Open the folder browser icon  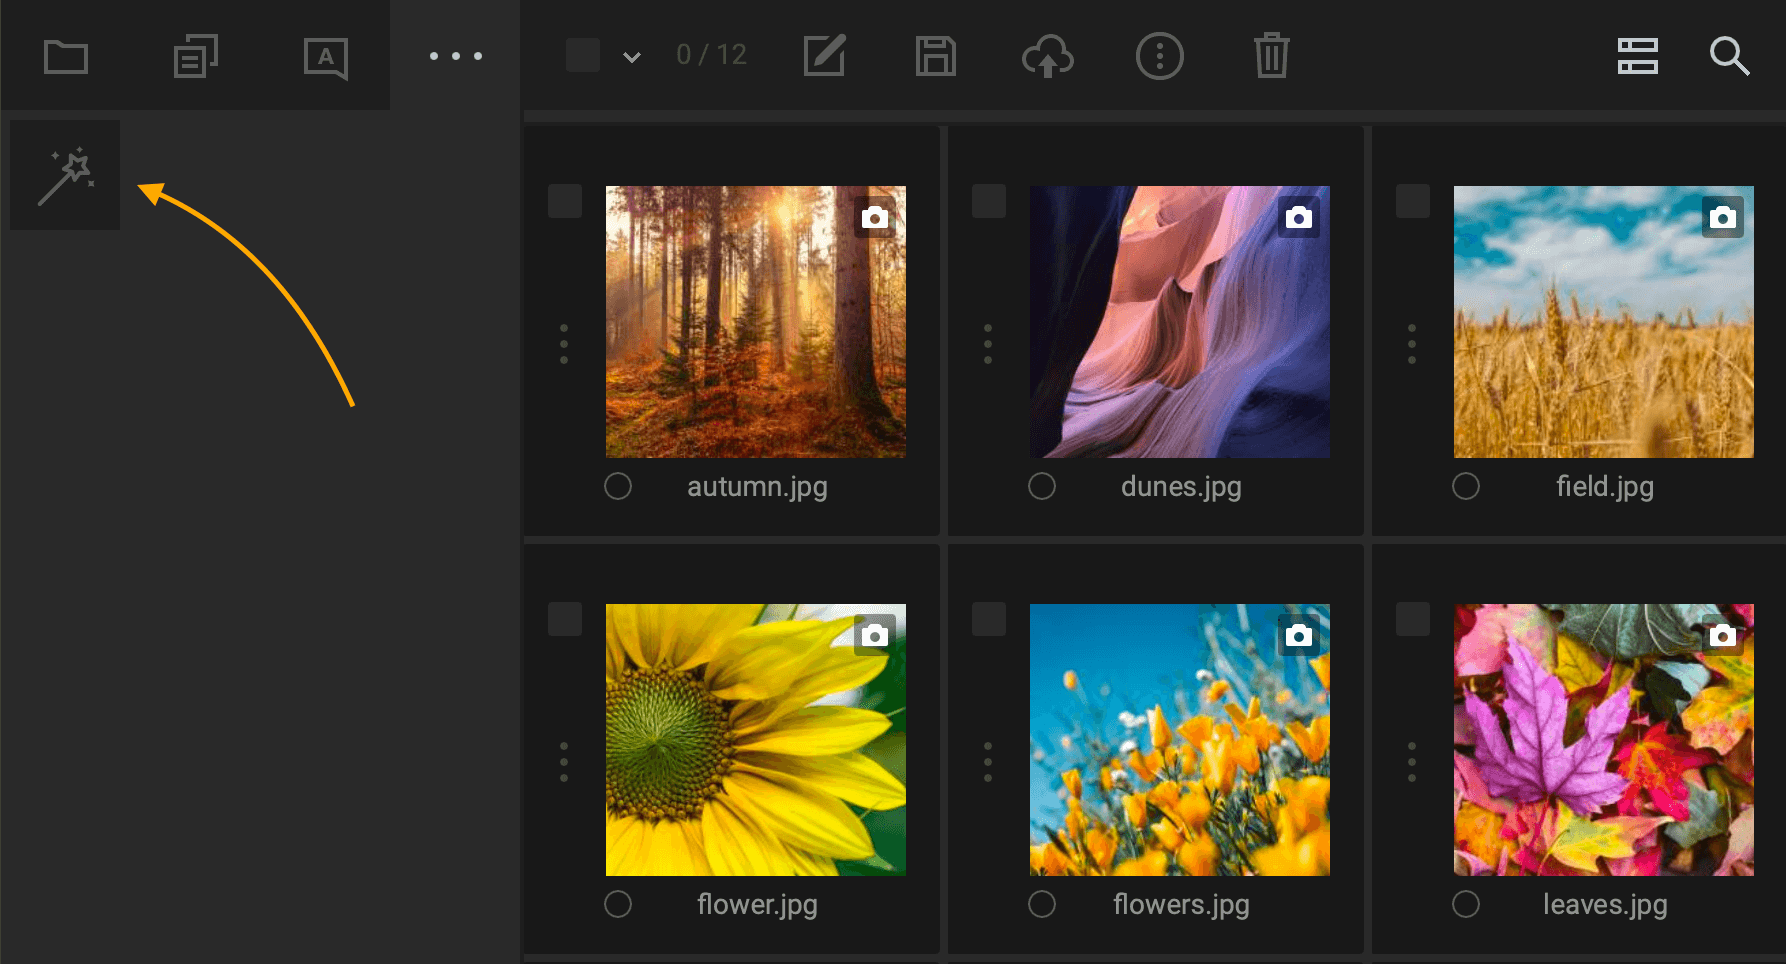coord(65,55)
